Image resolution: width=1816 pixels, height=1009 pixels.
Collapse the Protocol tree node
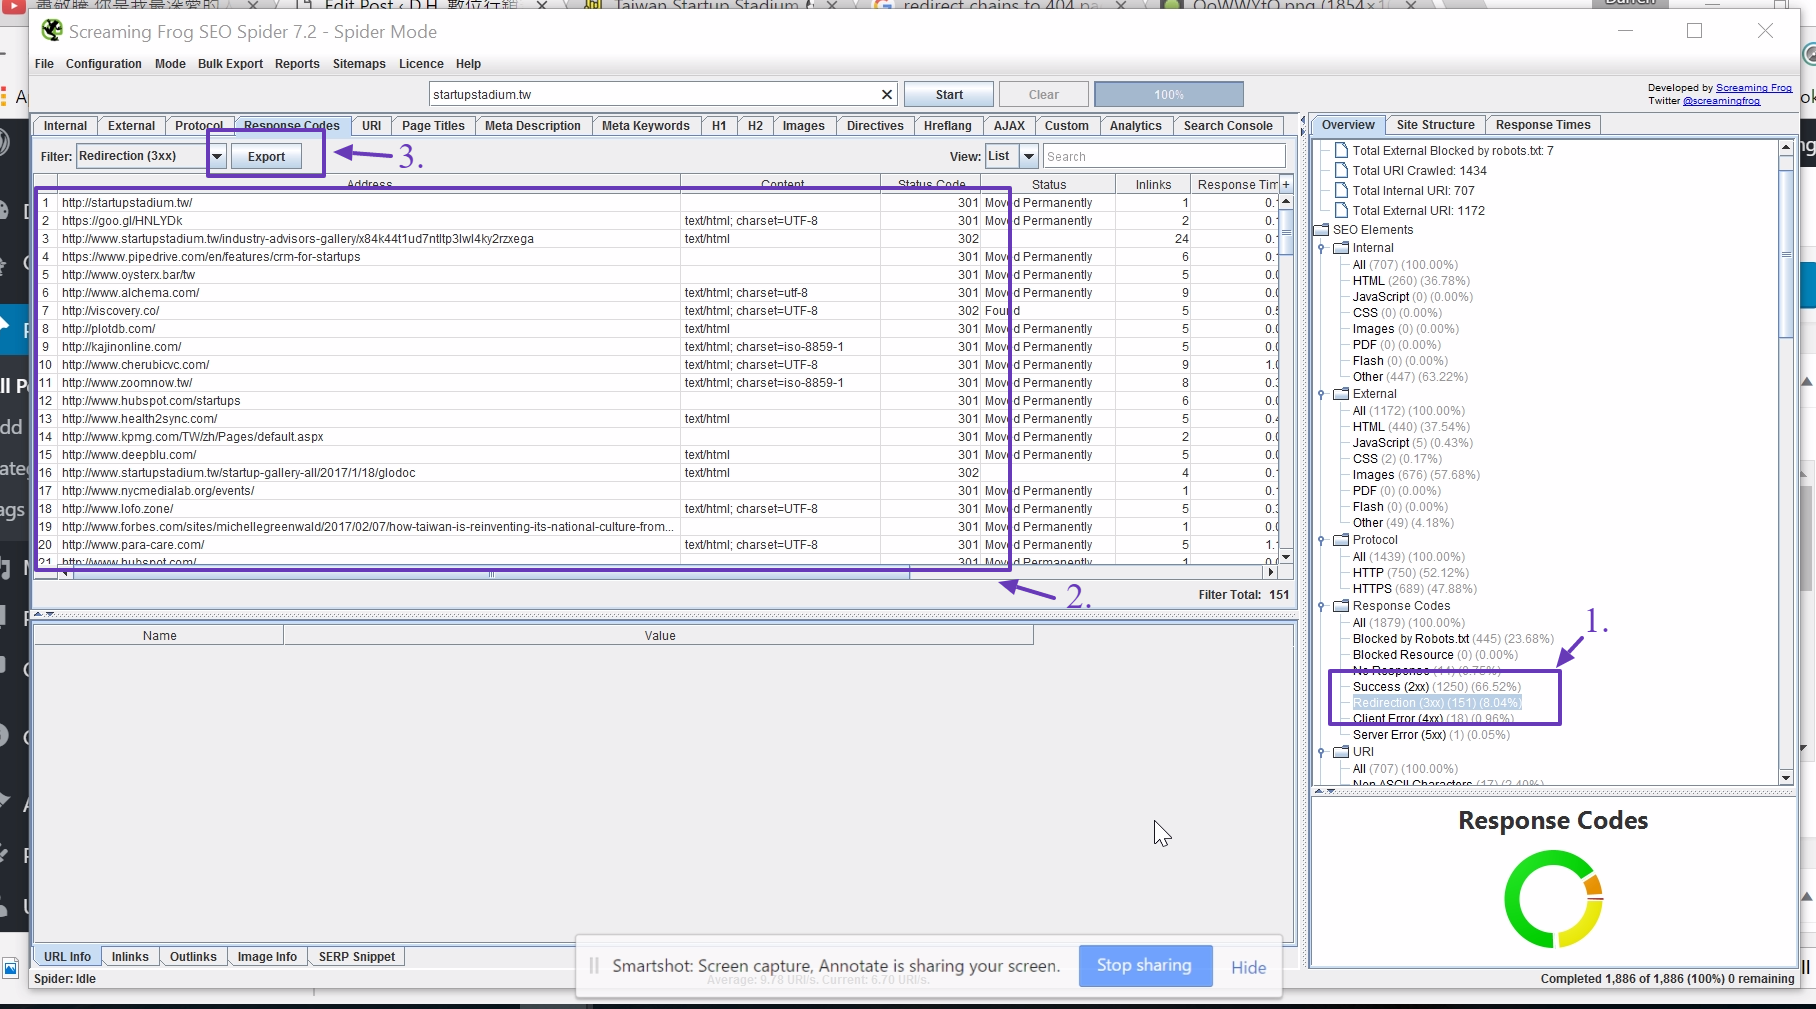[1321, 540]
